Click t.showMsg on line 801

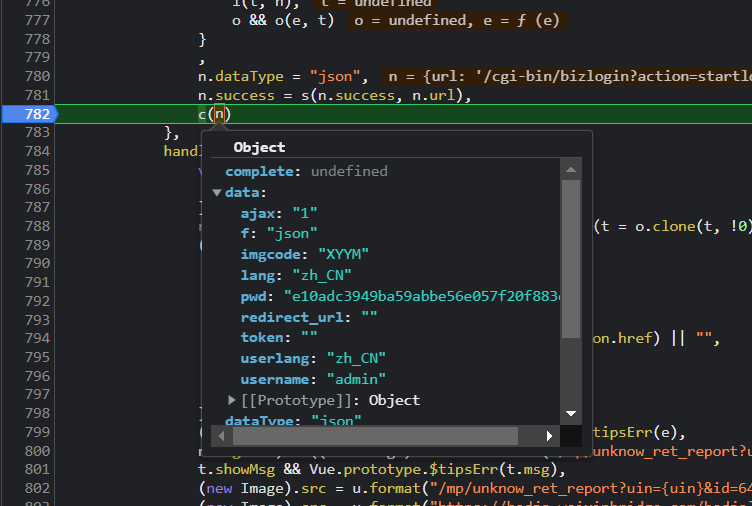point(236,469)
